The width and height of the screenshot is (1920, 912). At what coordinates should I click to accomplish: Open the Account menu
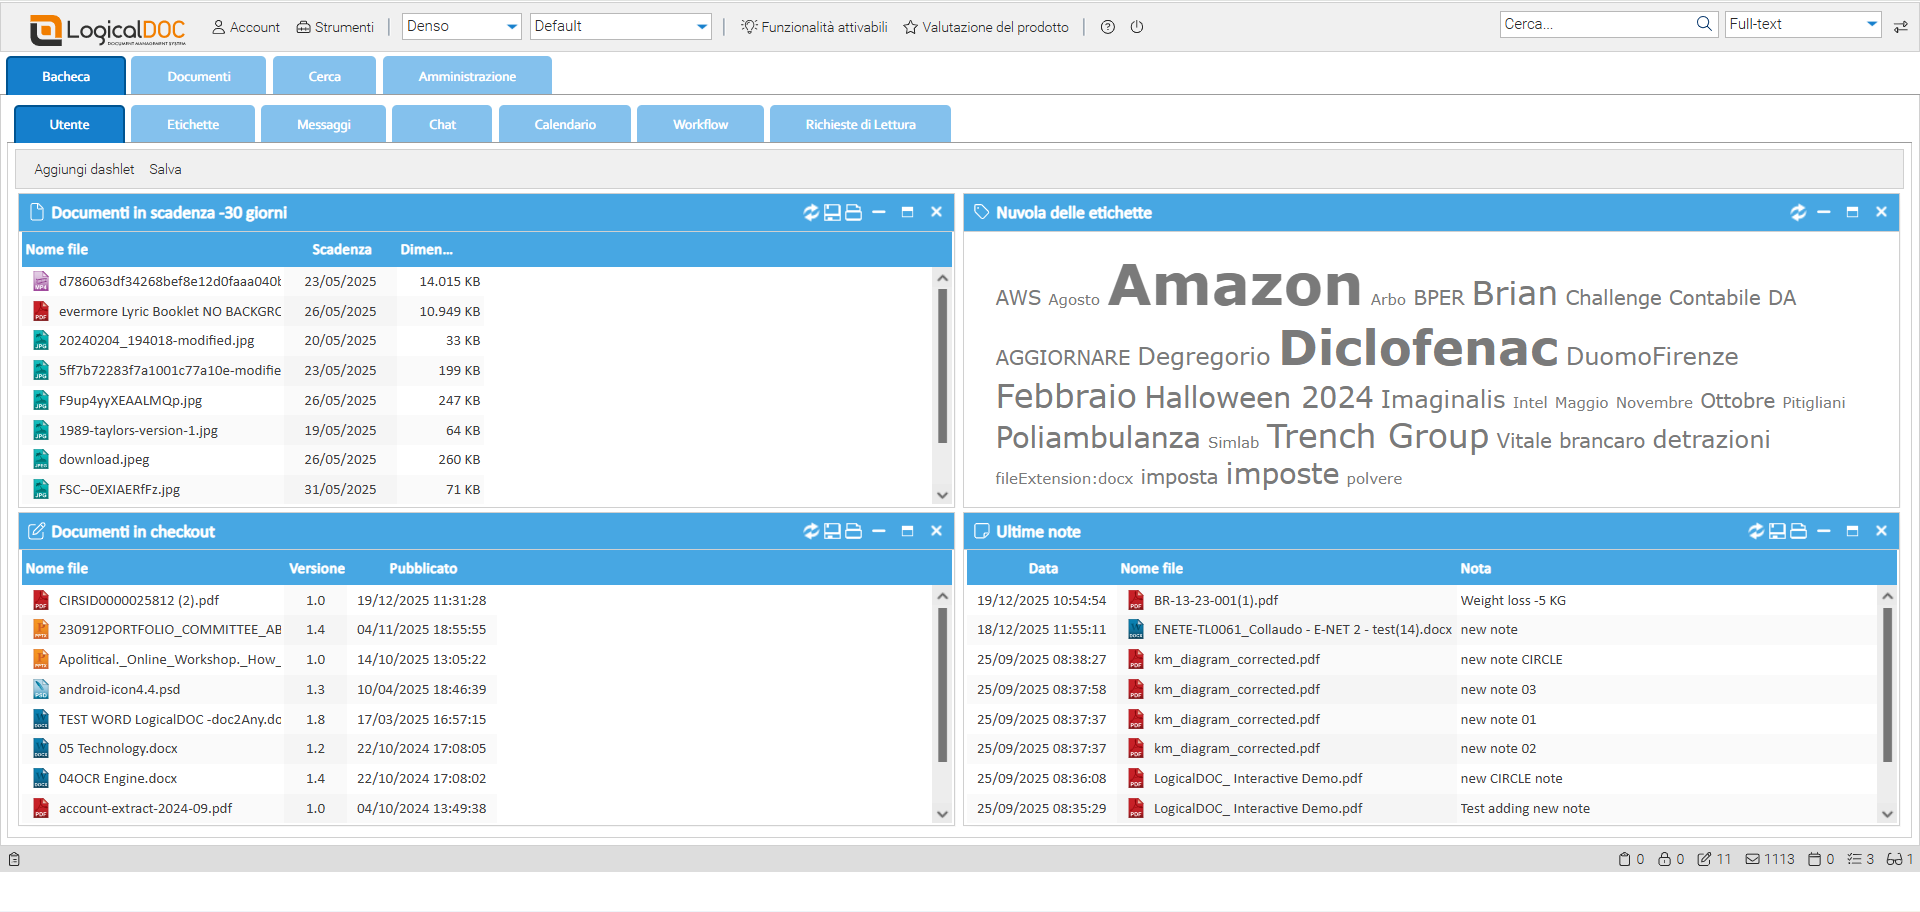click(246, 27)
